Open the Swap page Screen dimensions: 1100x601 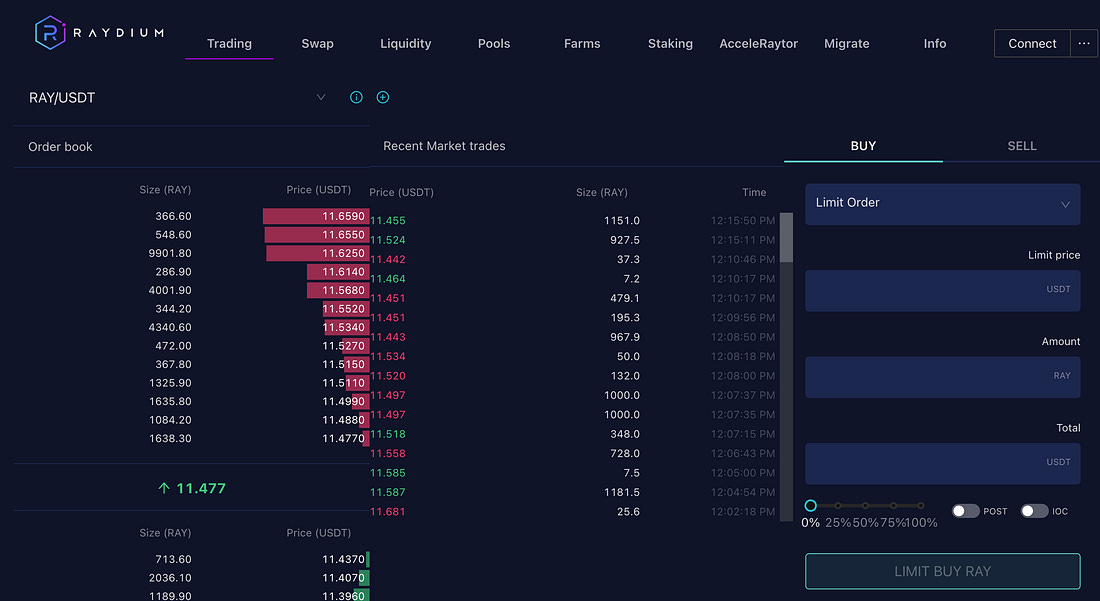(317, 44)
